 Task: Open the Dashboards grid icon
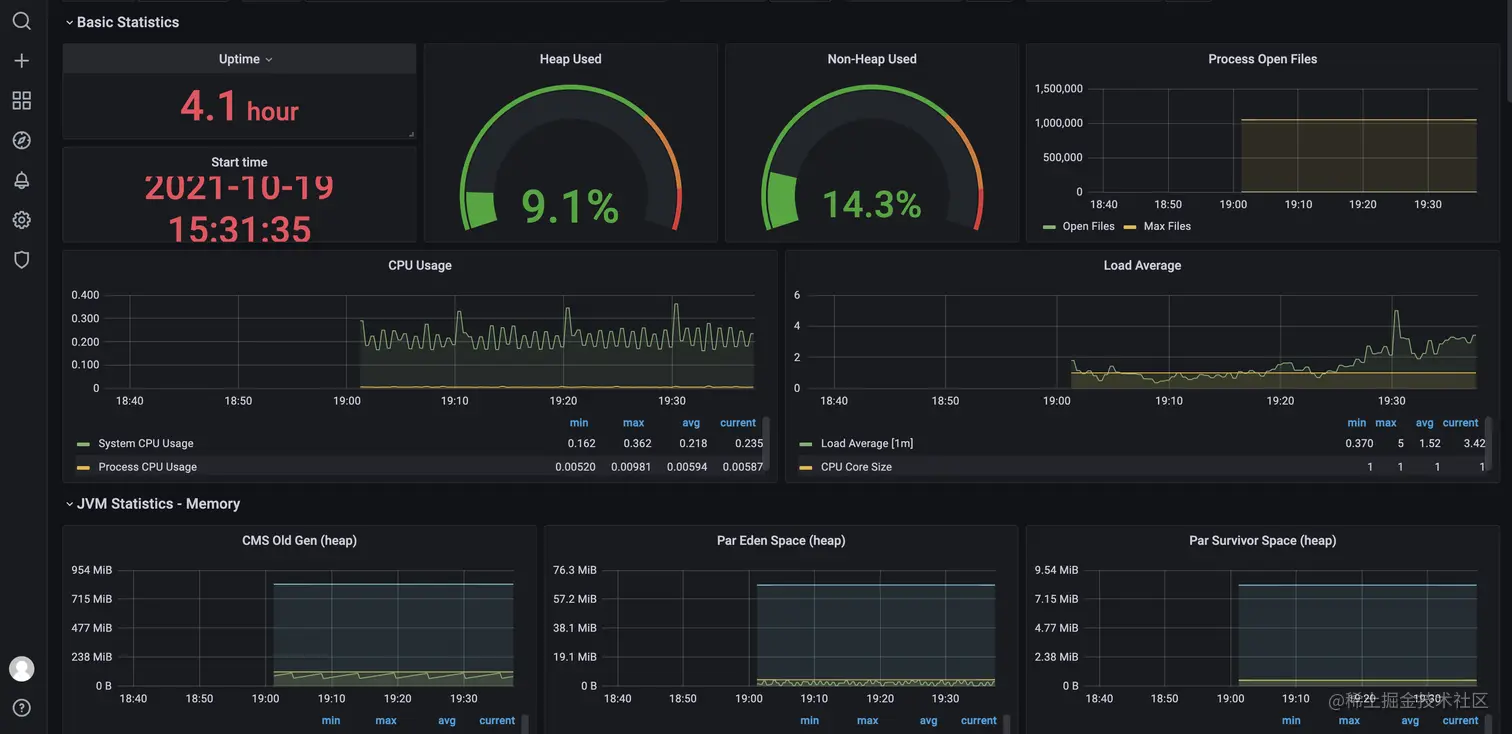[x=21, y=100]
